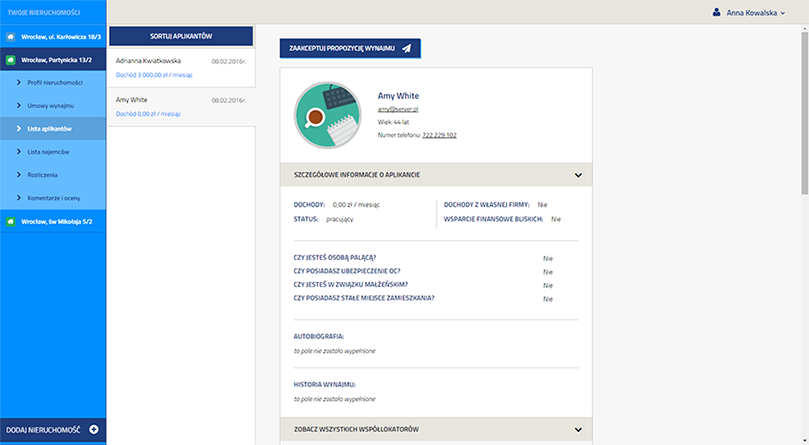Click the paper plane icon on accept button
809x445 pixels.
407,48
